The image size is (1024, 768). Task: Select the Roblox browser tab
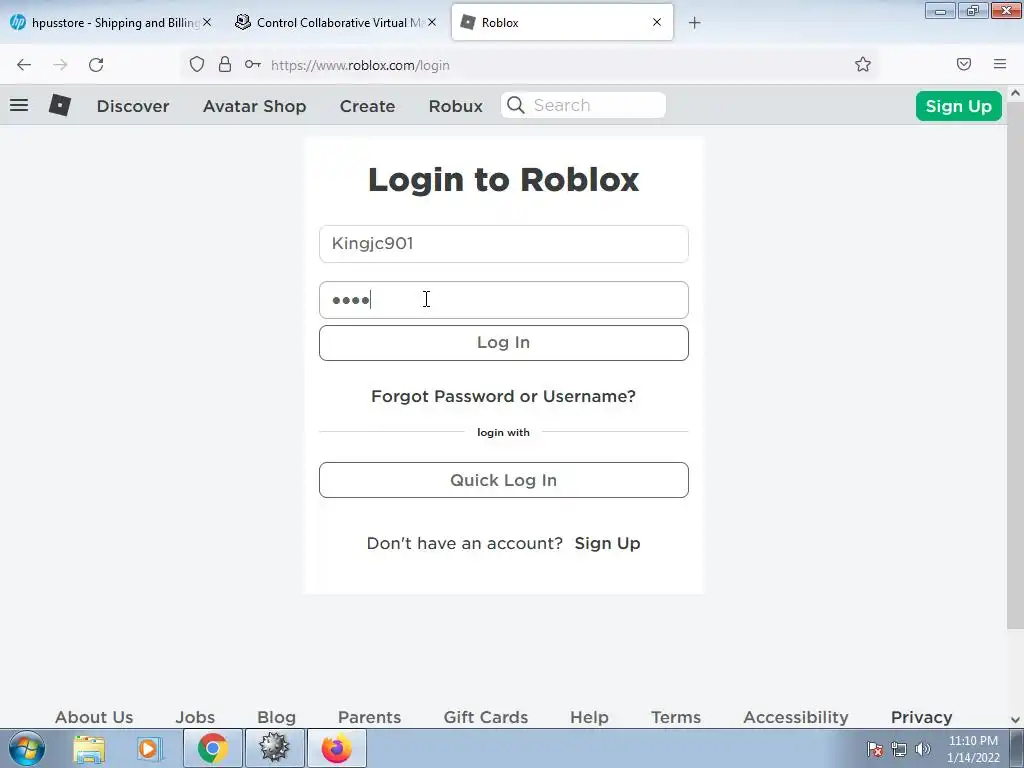pyautogui.click(x=562, y=22)
